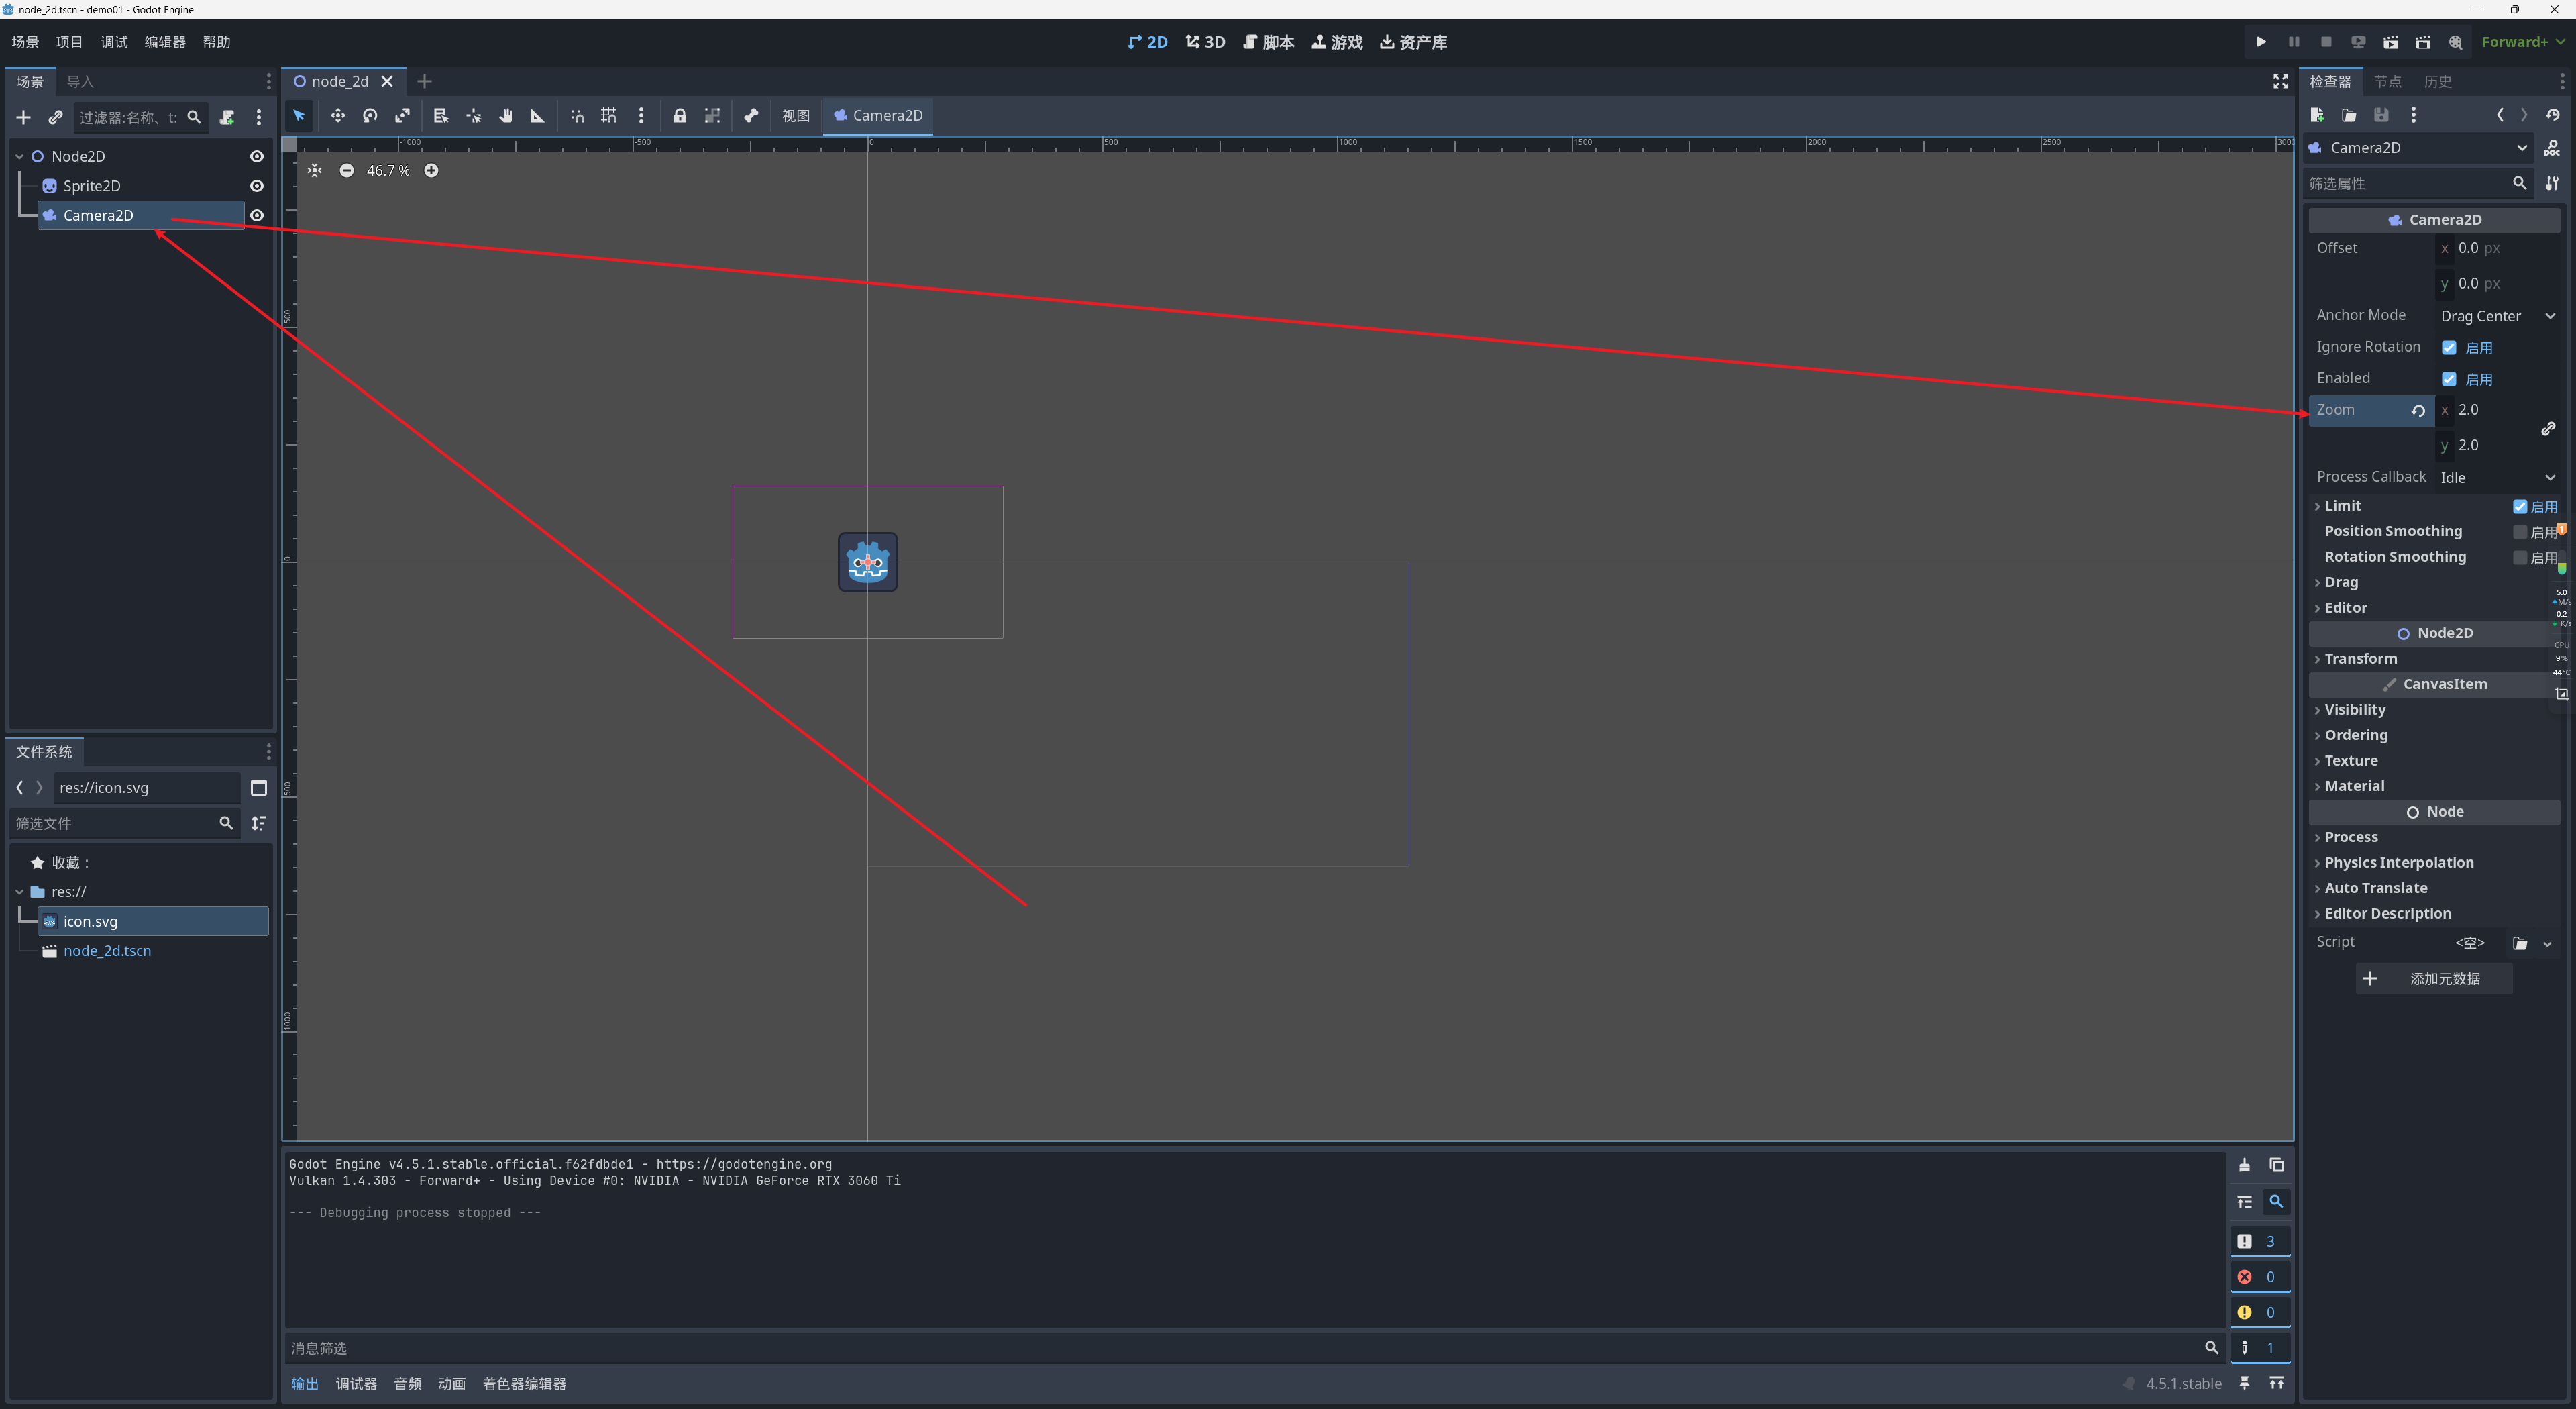The height and width of the screenshot is (1409, 2576).
Task: Select the Move mode tool
Action: pos(338,116)
